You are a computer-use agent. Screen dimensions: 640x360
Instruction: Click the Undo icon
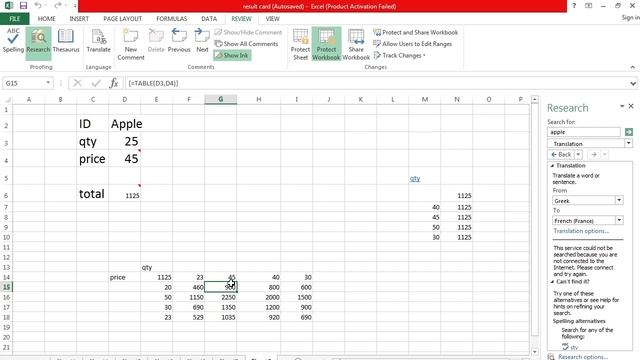click(x=38, y=6)
